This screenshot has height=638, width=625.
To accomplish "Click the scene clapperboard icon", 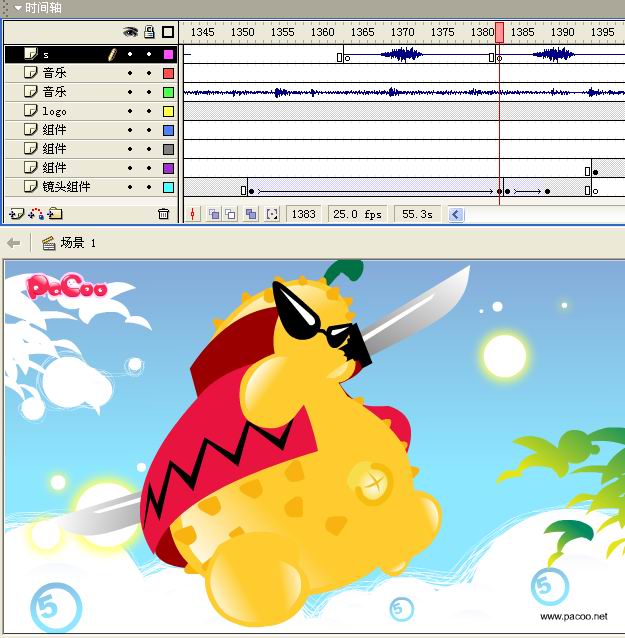I will click(49, 243).
